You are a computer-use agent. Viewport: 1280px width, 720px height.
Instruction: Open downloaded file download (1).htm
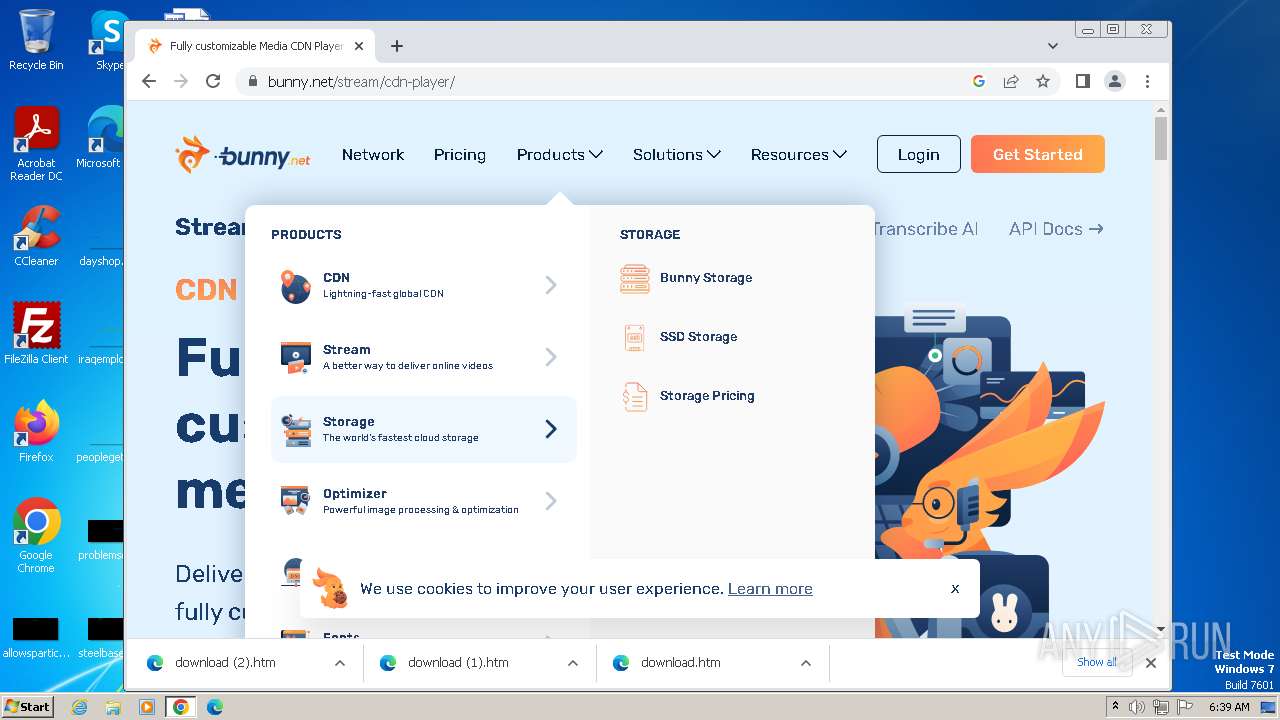click(458, 663)
